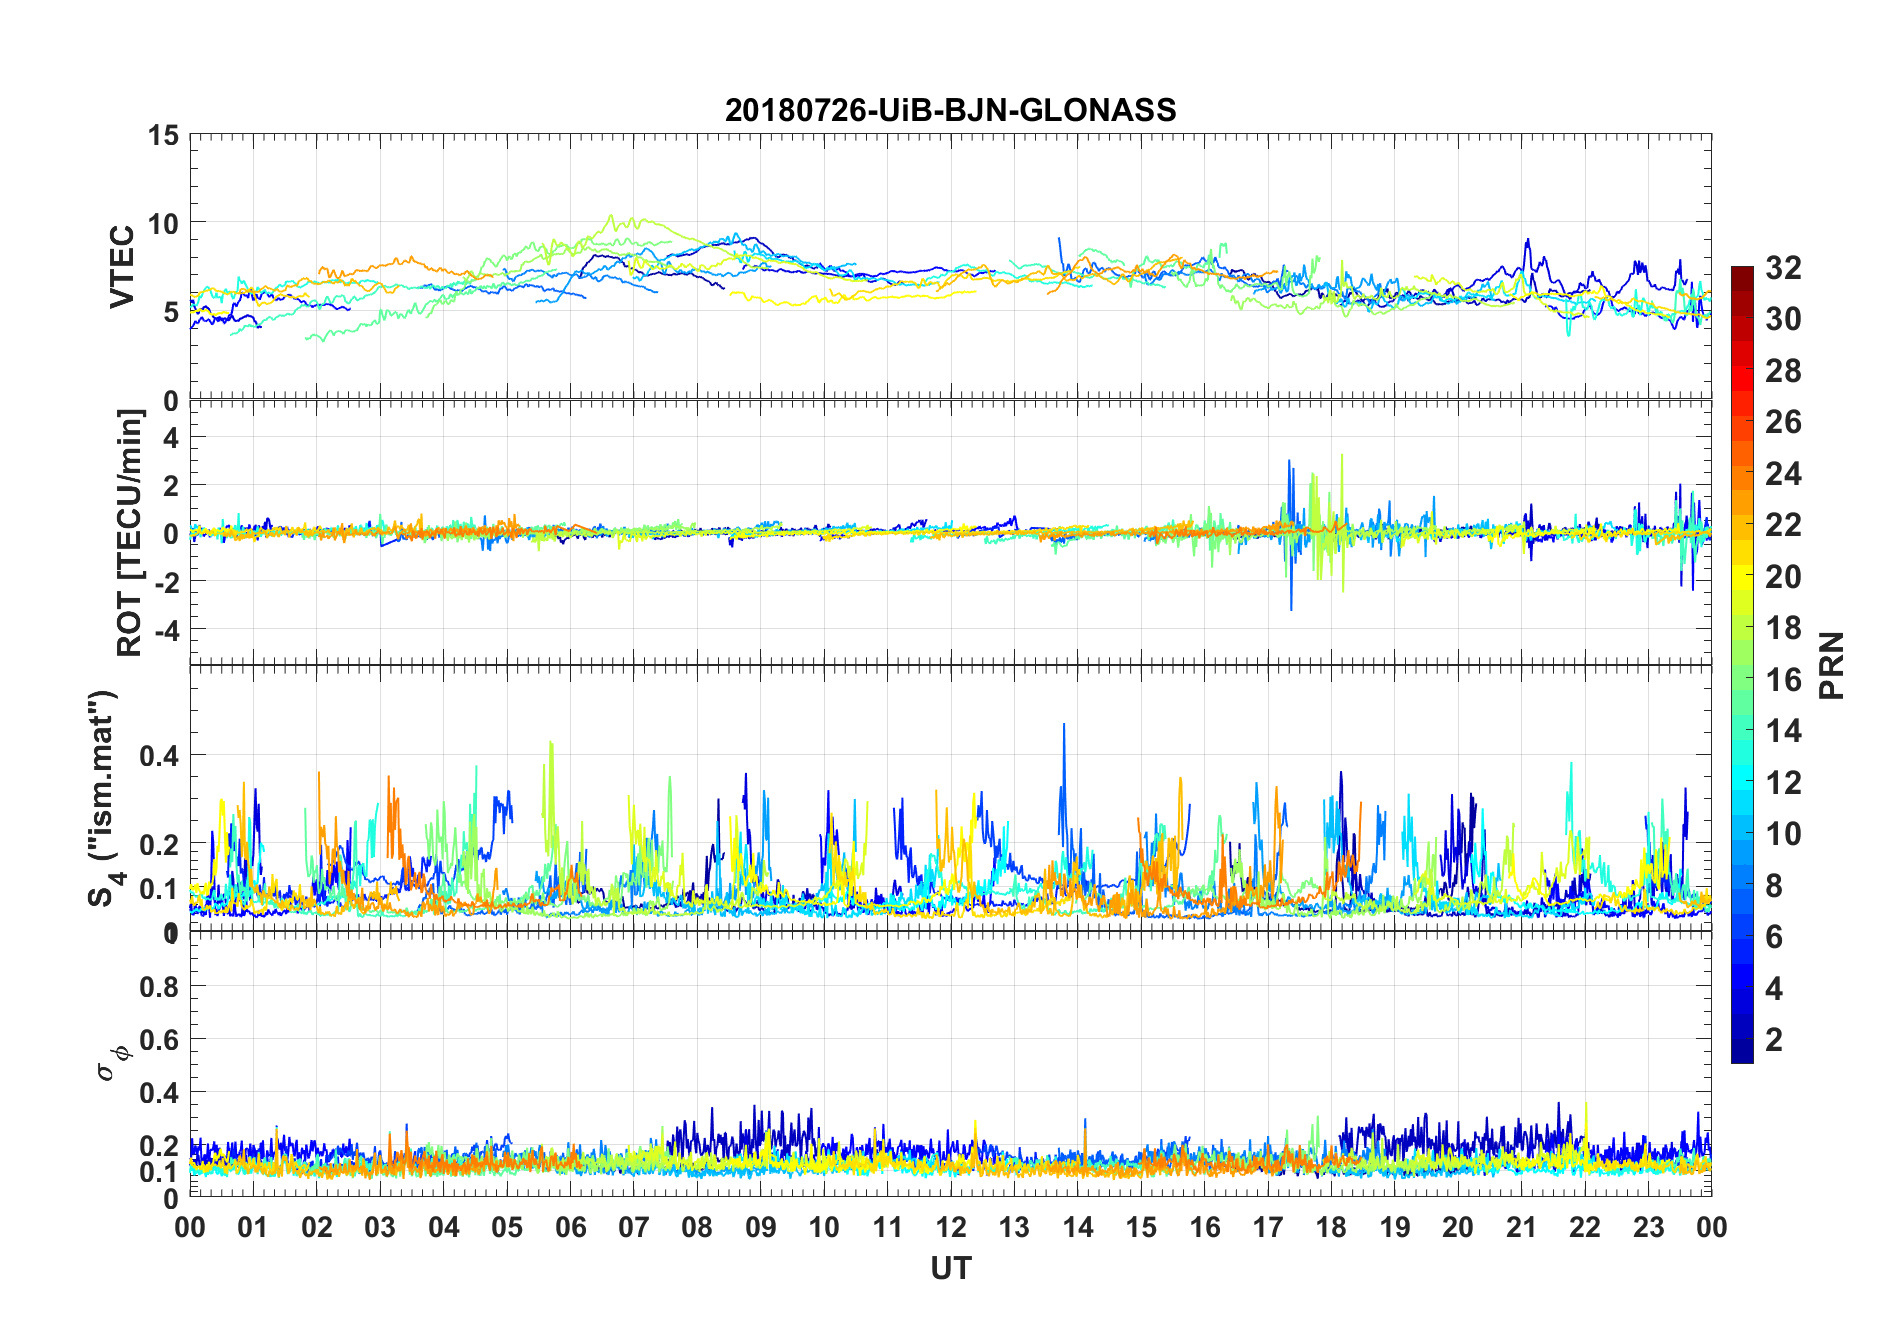Click the ROT spike near 17 UT

click(1291, 535)
